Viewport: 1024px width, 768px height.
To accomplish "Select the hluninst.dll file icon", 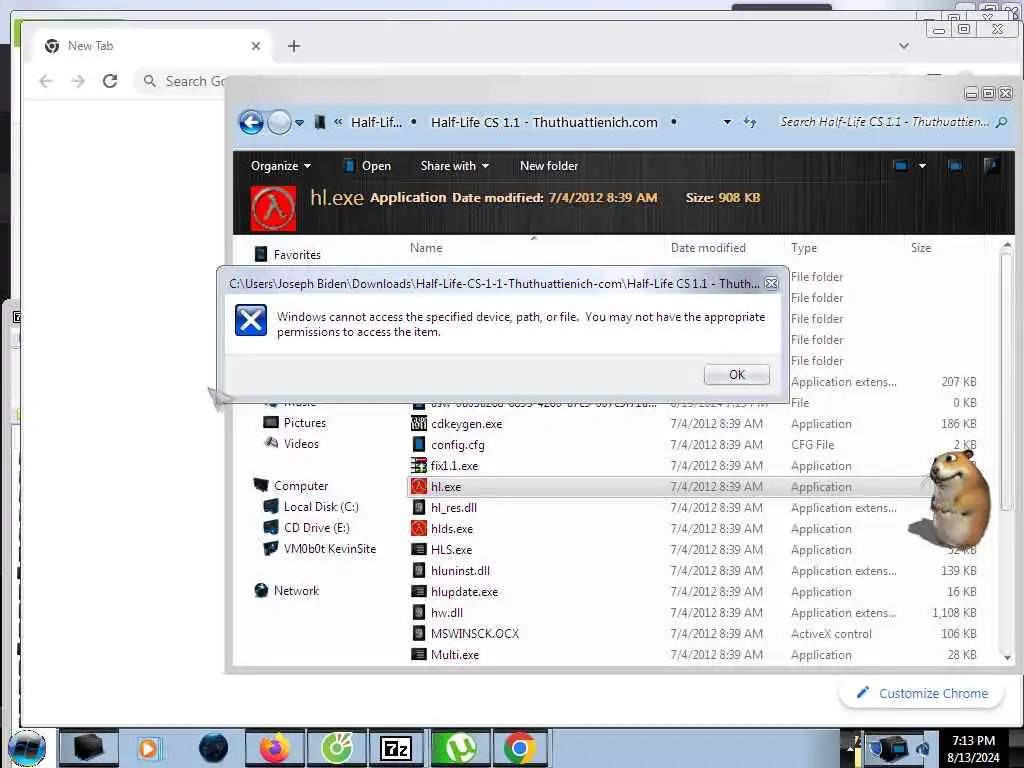I will pyautogui.click(x=419, y=570).
